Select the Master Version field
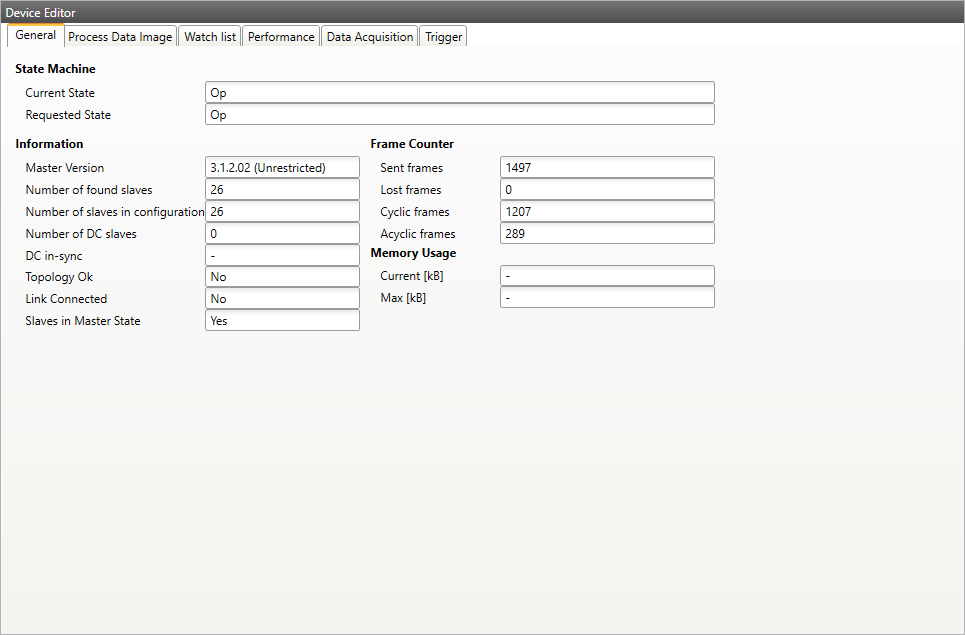Screen dimensions: 965x635 click(x=281, y=168)
